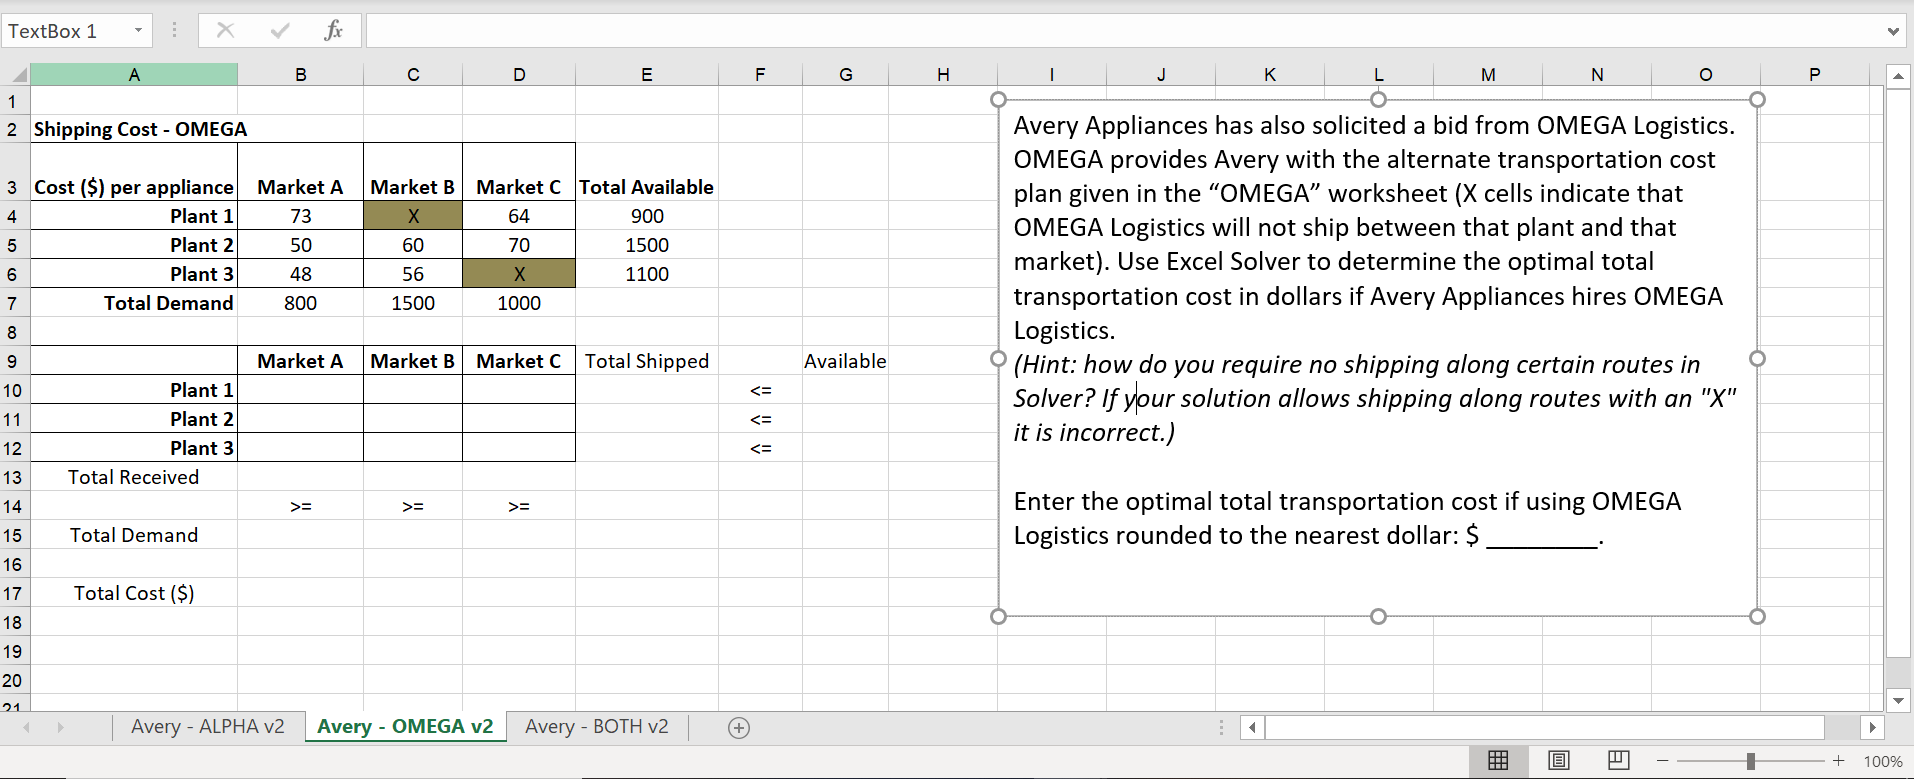This screenshot has height=779, width=1914.
Task: Switch to Page Break Preview icon
Action: click(1618, 761)
